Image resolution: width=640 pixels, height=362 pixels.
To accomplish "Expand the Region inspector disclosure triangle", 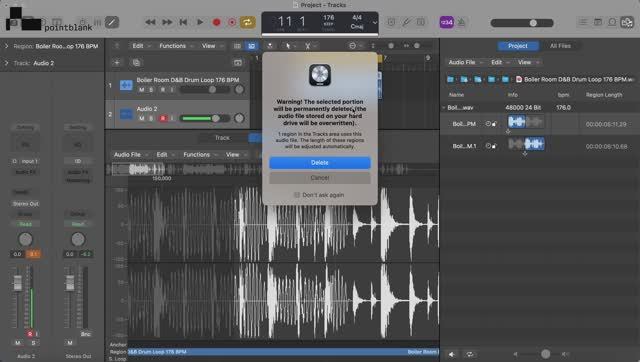I will (6, 46).
